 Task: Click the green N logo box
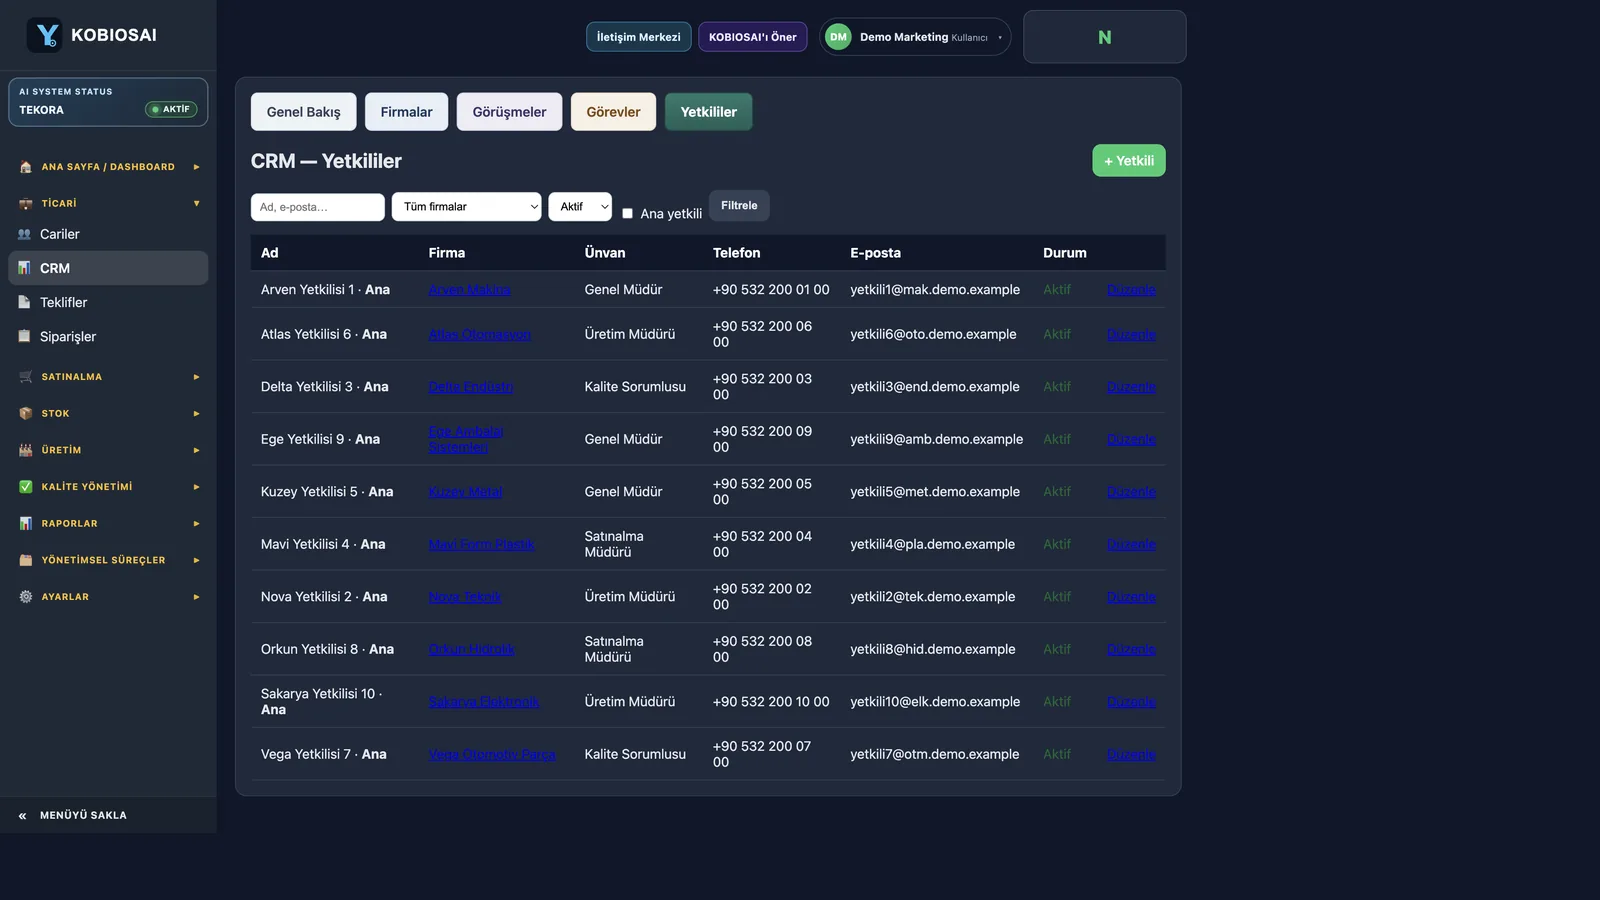[x=1105, y=37]
